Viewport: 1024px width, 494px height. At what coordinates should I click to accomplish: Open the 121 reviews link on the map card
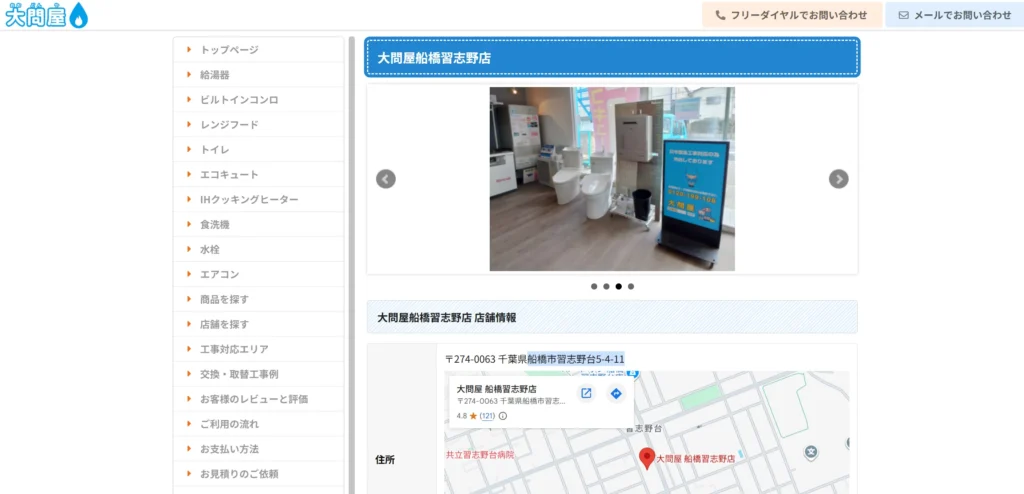(x=487, y=416)
